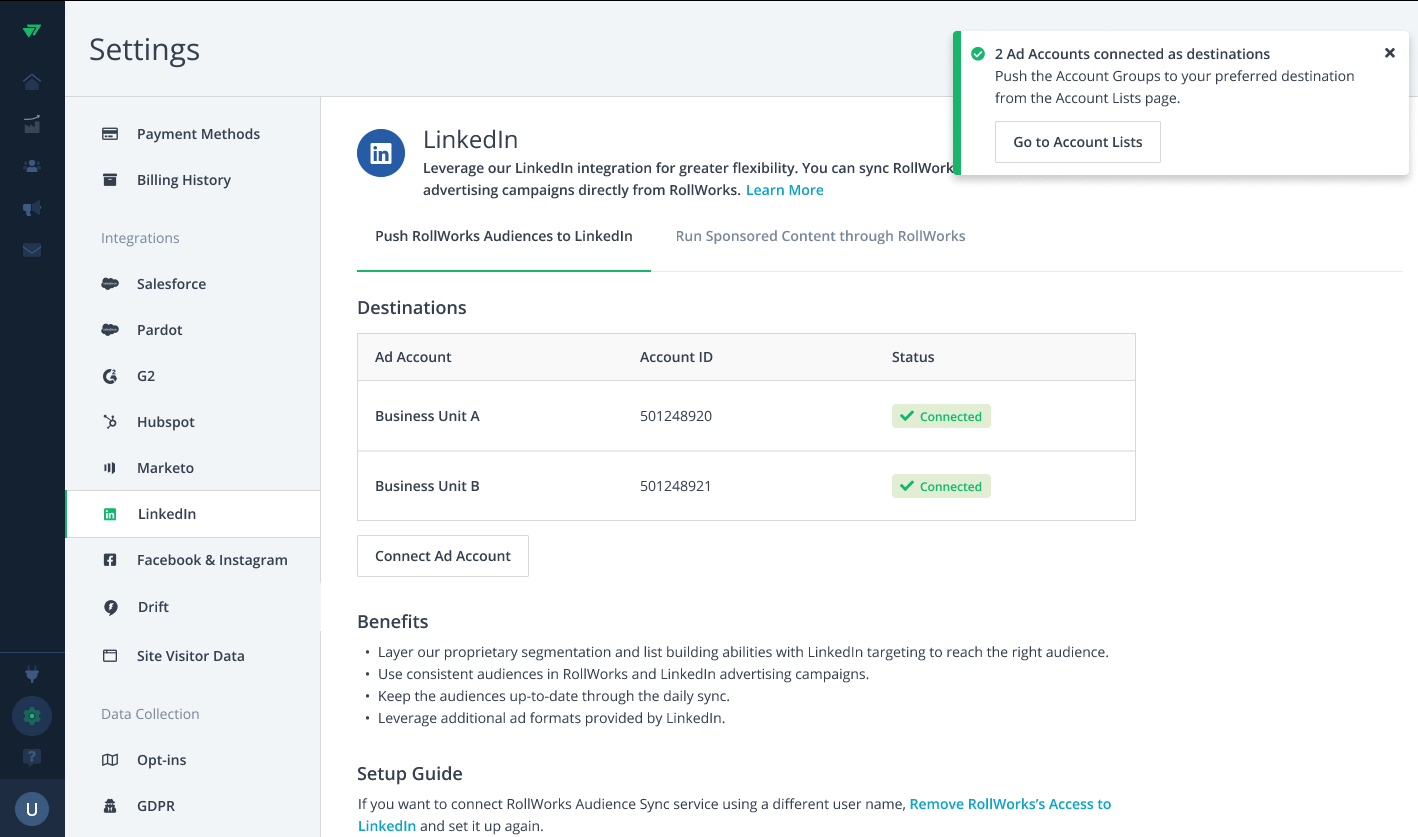Click the Billing History archive icon
Screen dimensions: 1418x837
tap(110, 180)
